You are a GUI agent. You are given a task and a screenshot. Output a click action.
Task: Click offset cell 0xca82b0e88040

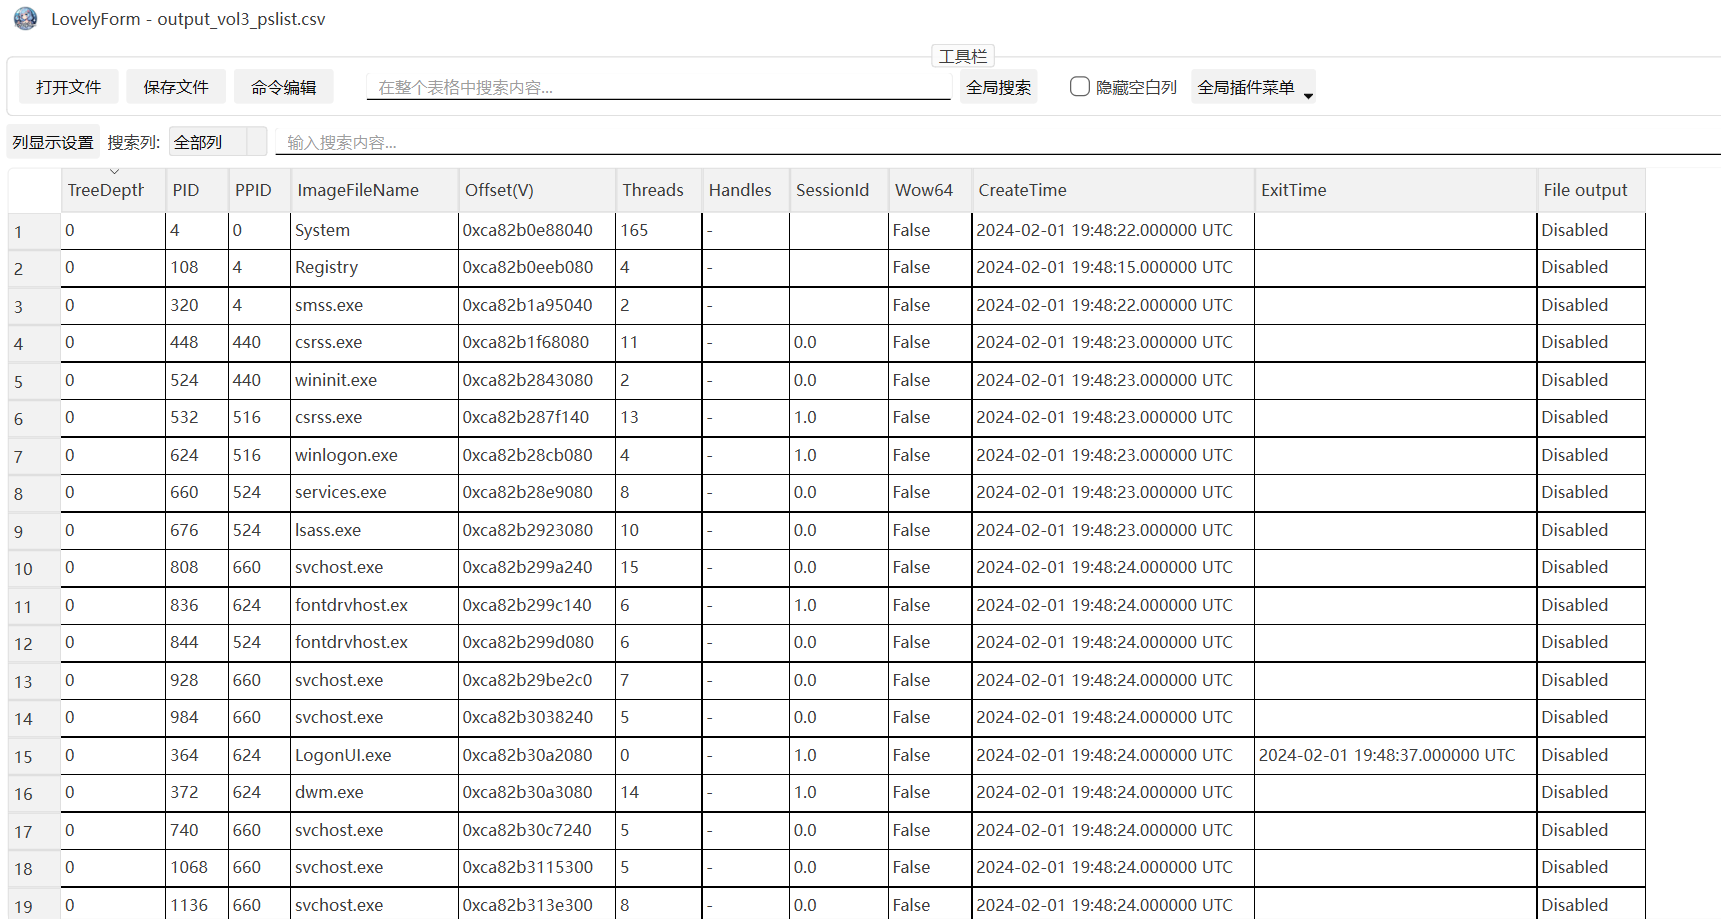(537, 230)
